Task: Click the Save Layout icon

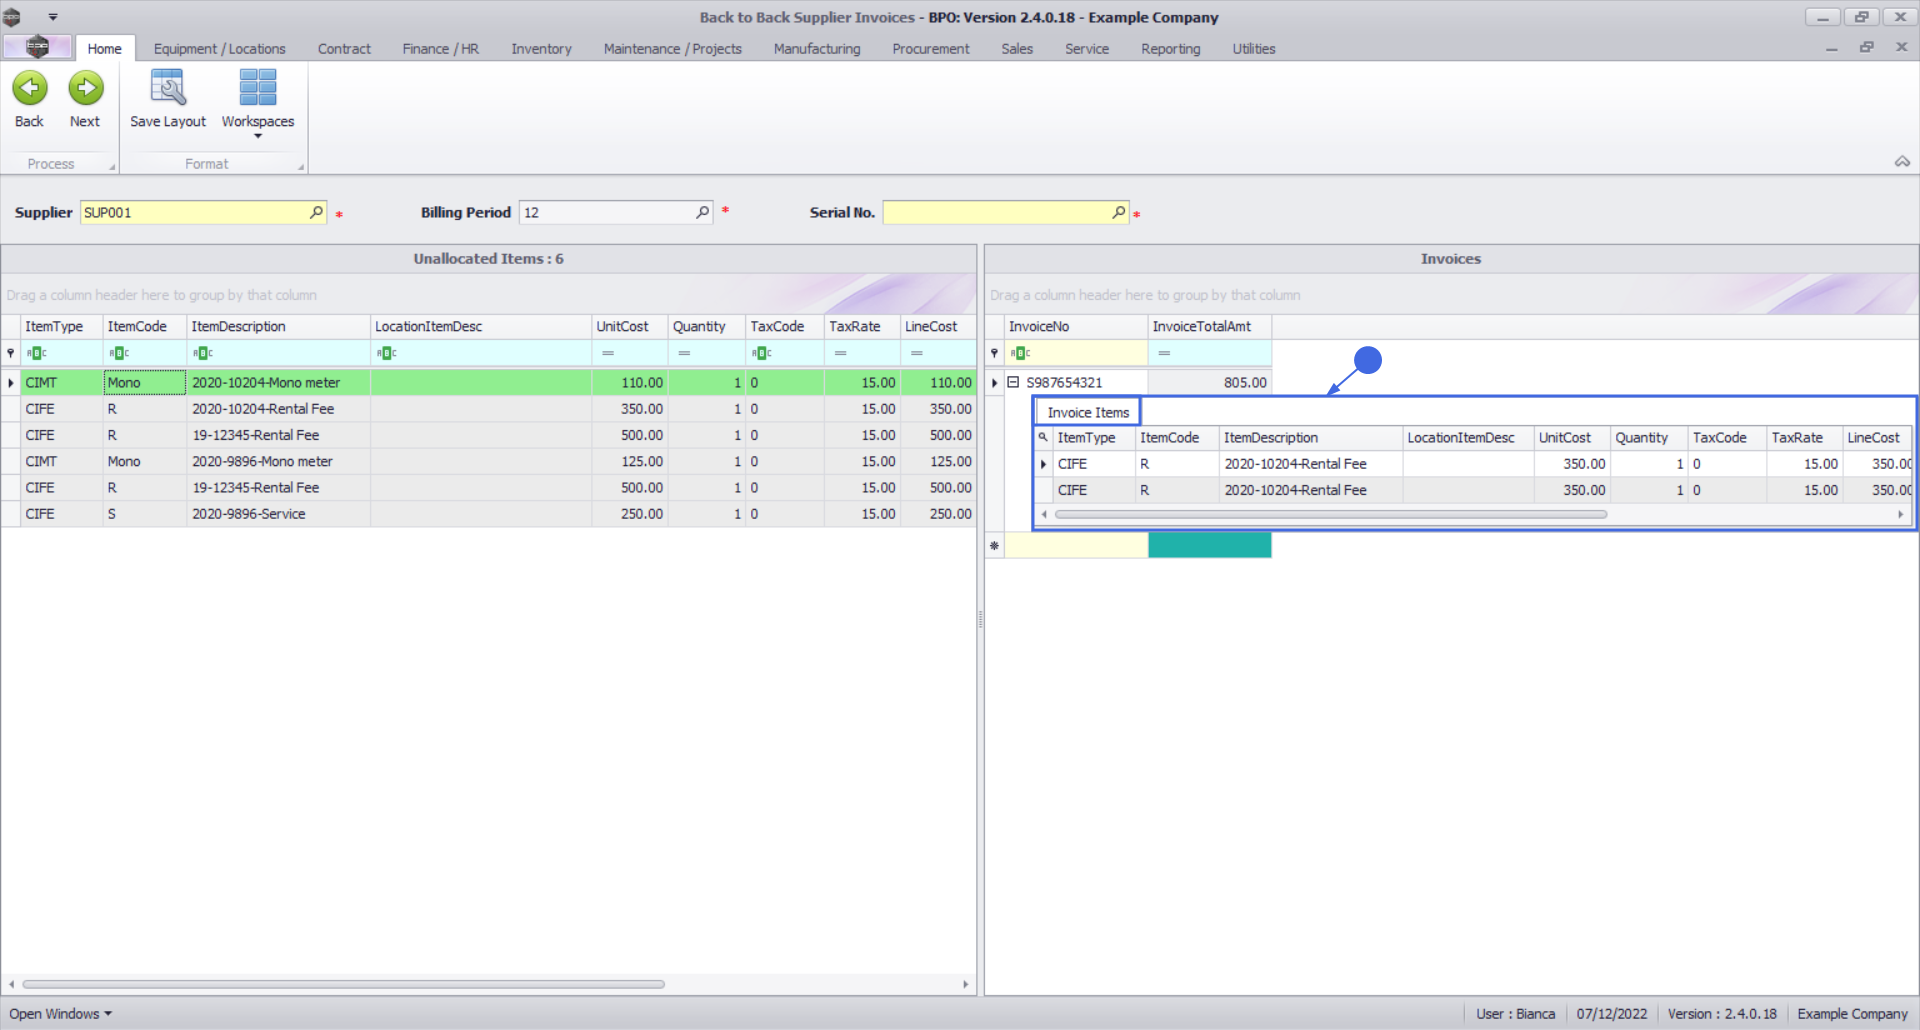Action: (167, 89)
